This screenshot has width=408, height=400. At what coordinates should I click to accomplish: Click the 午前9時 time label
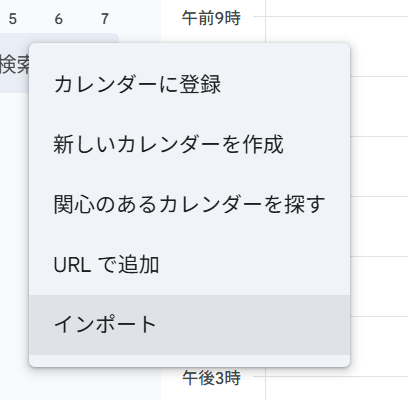click(211, 18)
